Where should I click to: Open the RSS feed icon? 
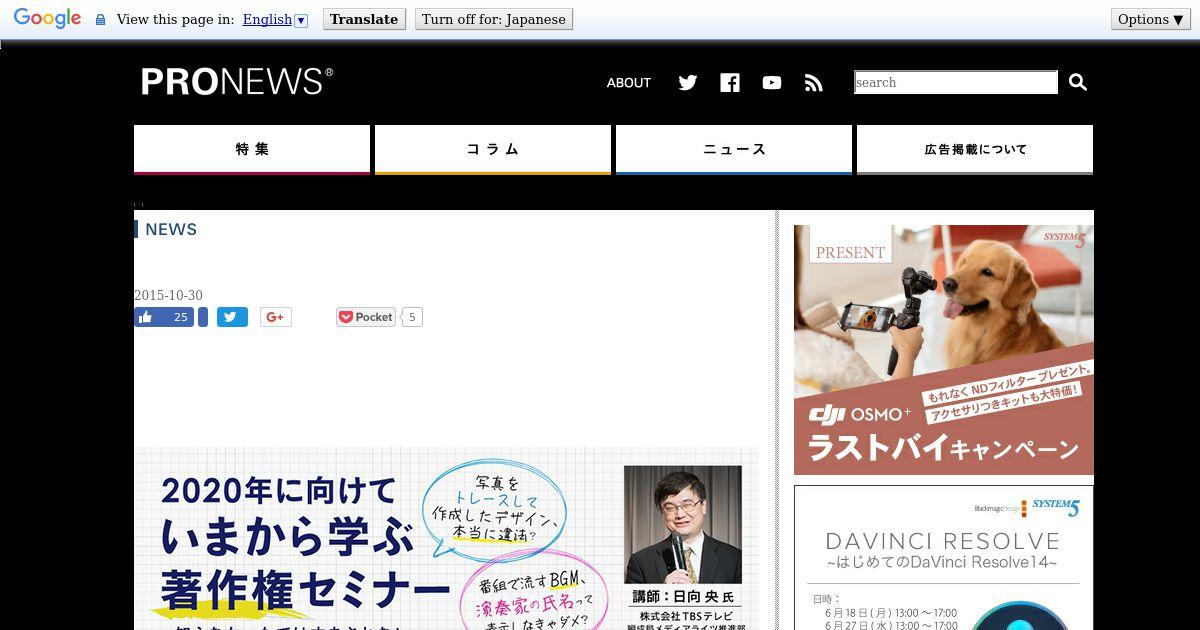tap(814, 83)
